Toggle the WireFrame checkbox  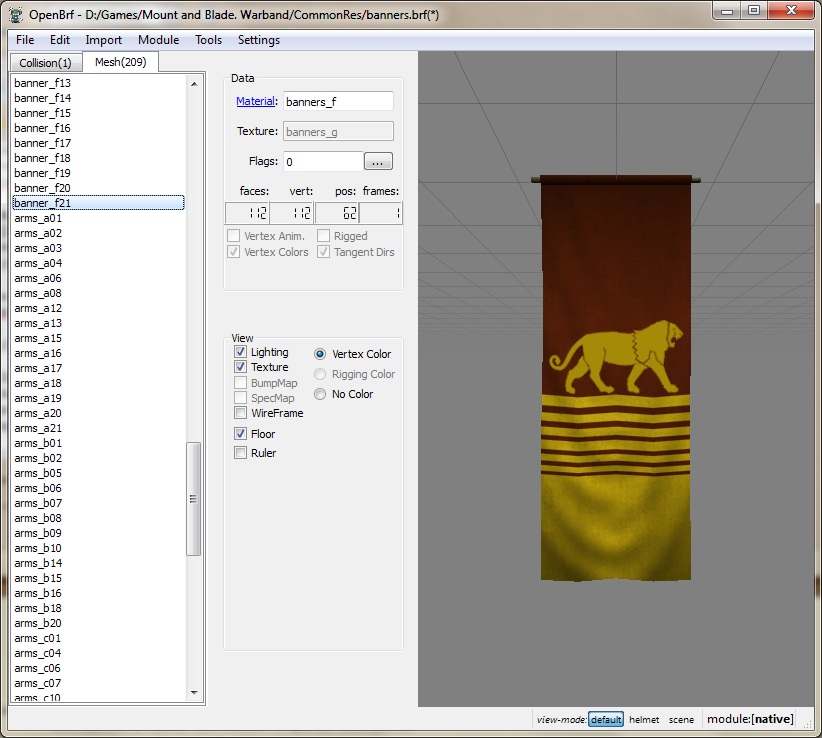pyautogui.click(x=240, y=413)
